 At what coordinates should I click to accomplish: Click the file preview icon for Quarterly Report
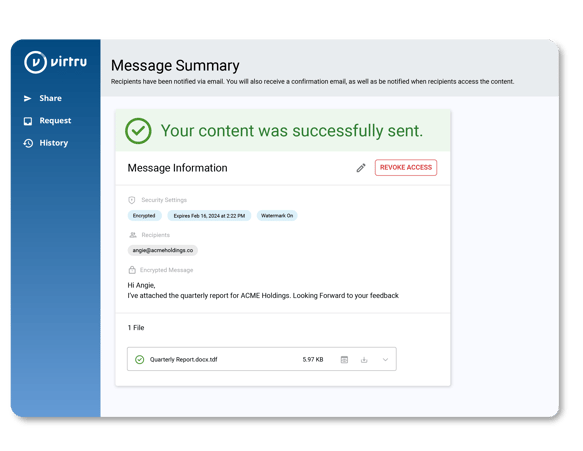(x=344, y=360)
